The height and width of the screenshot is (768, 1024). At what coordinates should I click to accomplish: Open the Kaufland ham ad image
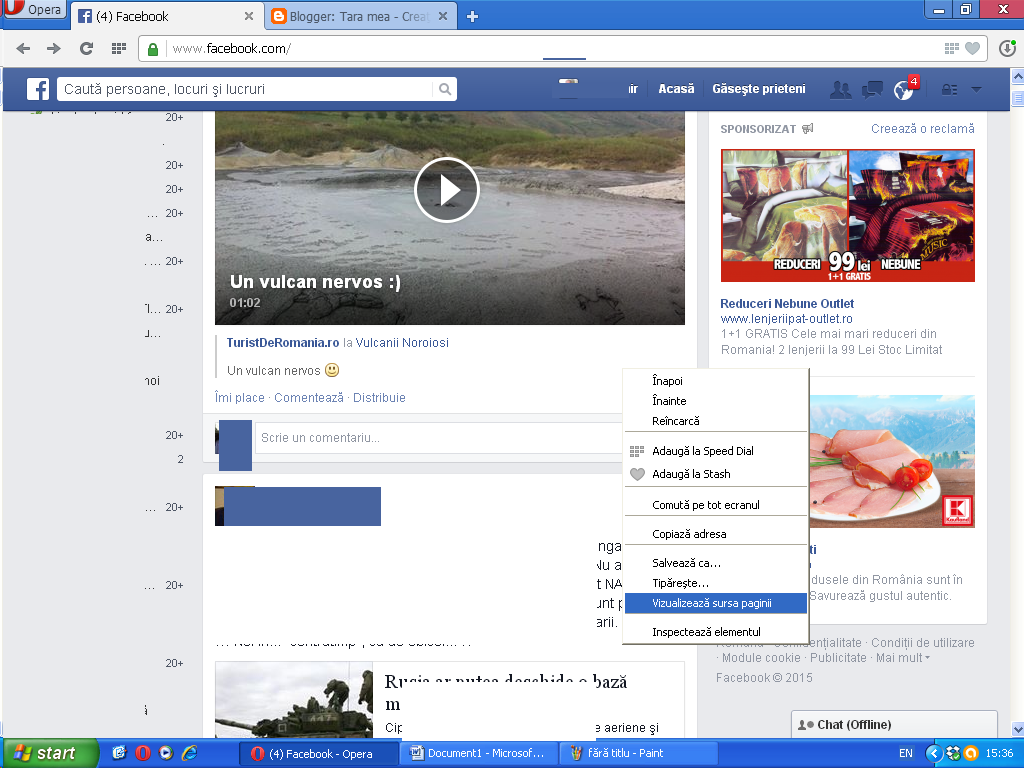tap(892, 461)
